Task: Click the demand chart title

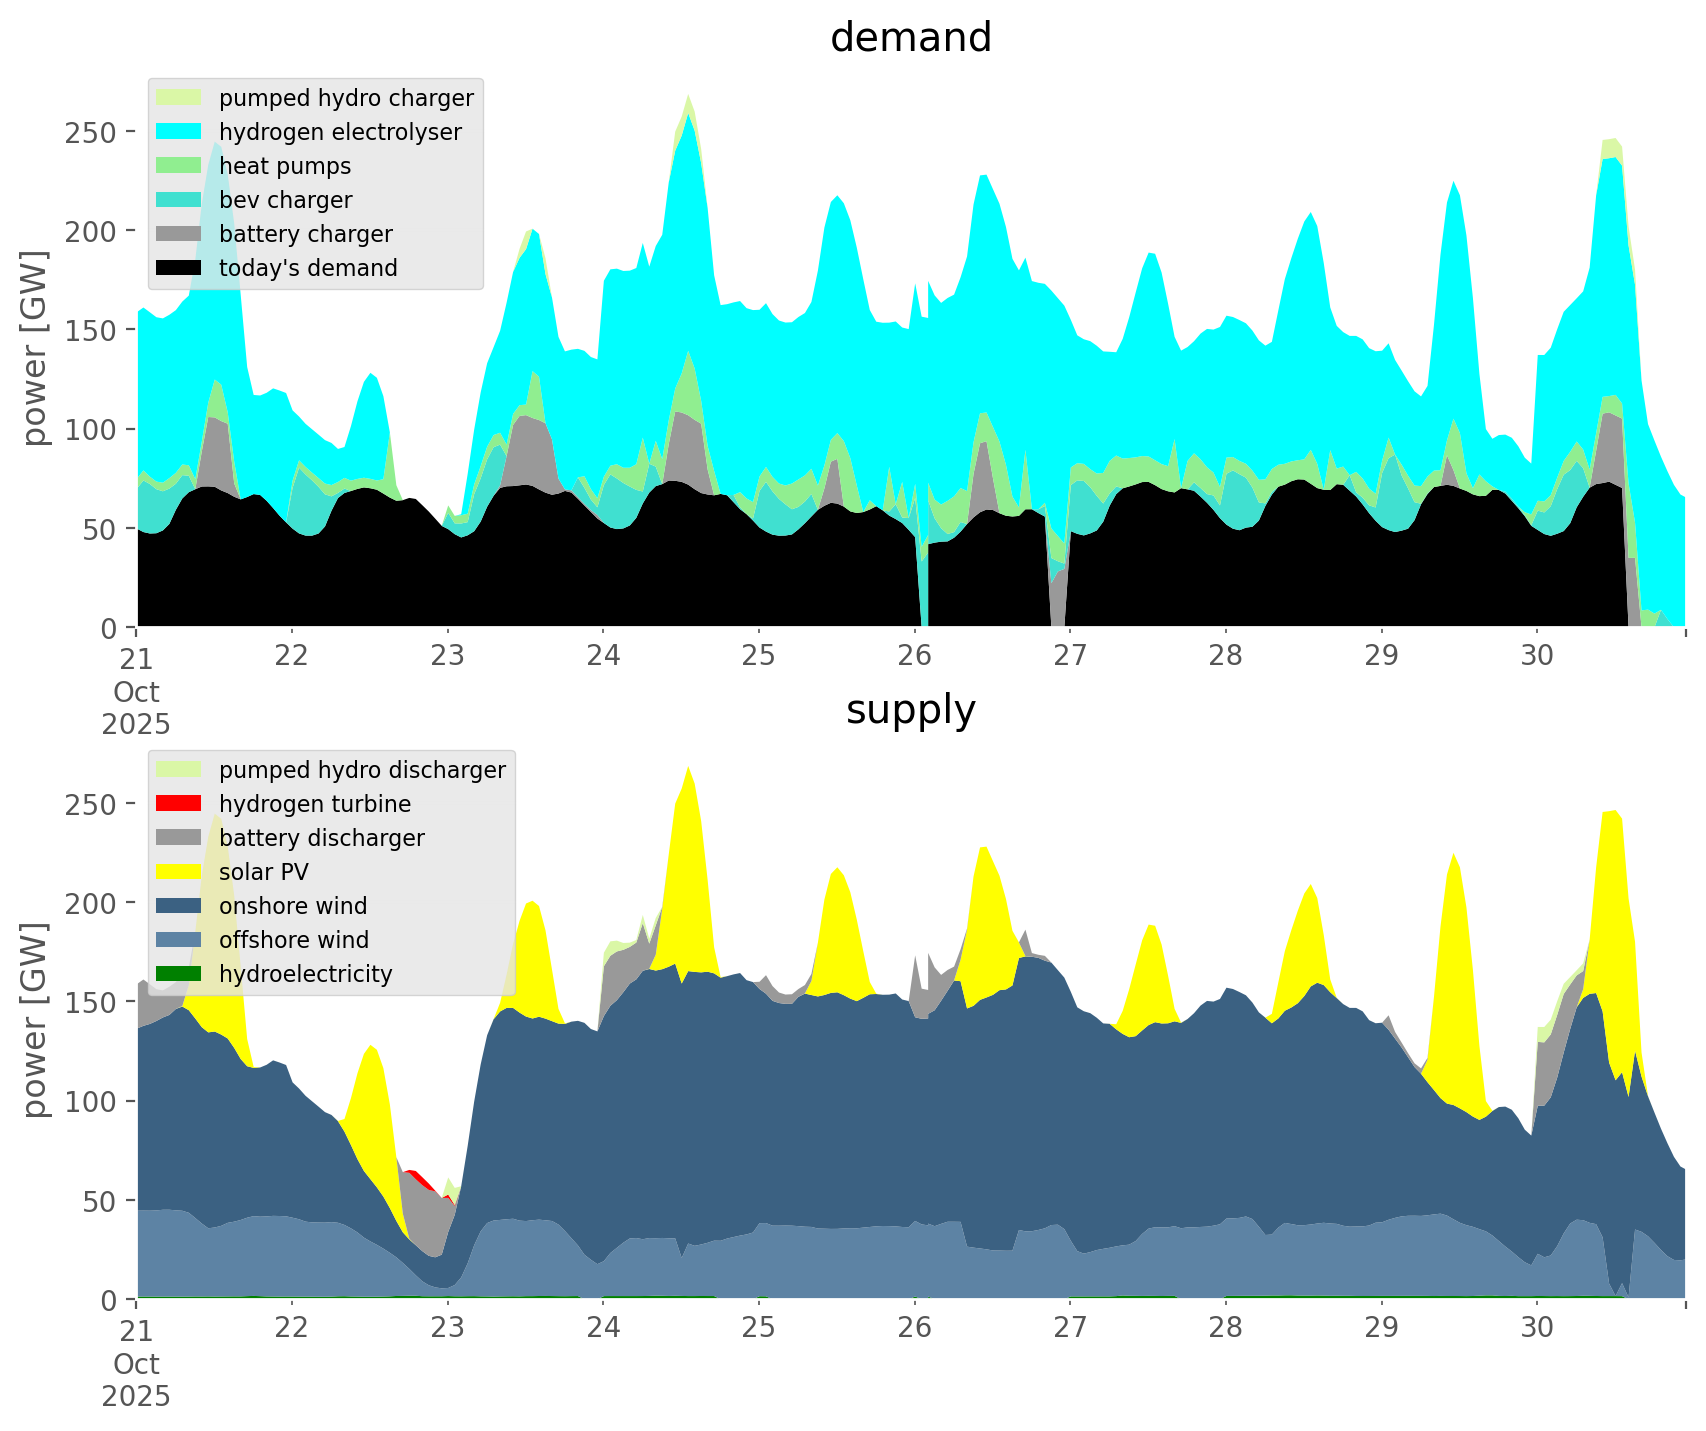Action: point(910,38)
